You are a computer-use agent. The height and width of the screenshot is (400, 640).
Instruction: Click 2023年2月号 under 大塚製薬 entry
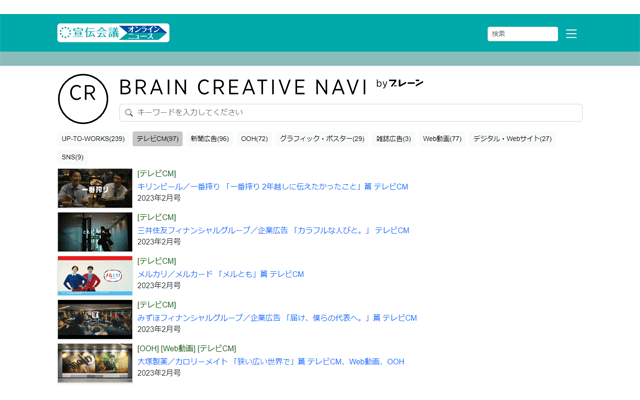(x=159, y=373)
